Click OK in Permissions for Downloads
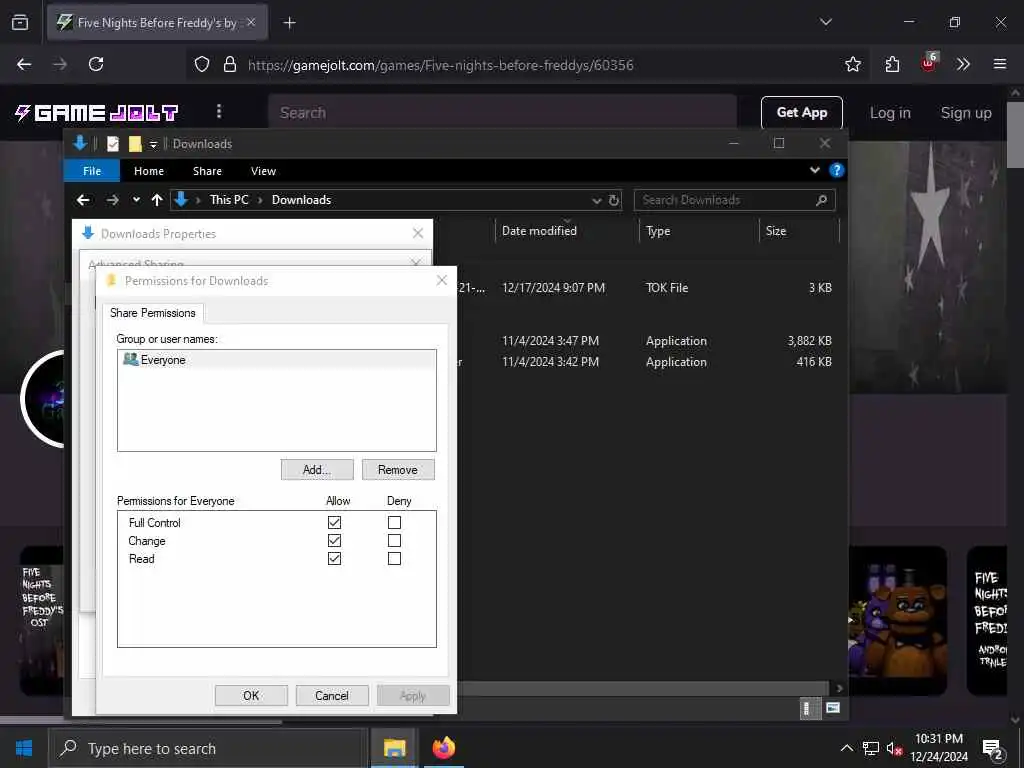The height and width of the screenshot is (768, 1024). (x=251, y=696)
